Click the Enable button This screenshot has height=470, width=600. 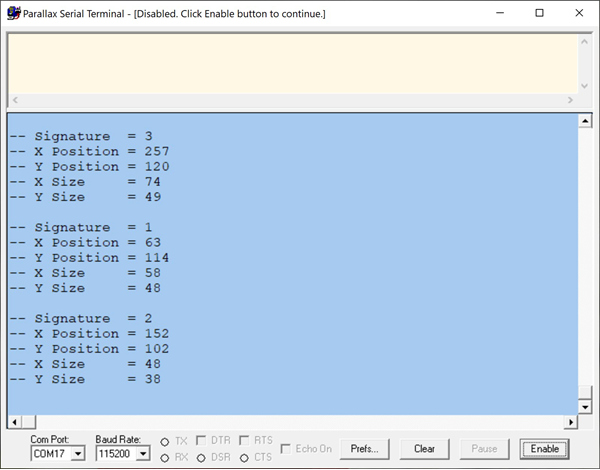[545, 449]
